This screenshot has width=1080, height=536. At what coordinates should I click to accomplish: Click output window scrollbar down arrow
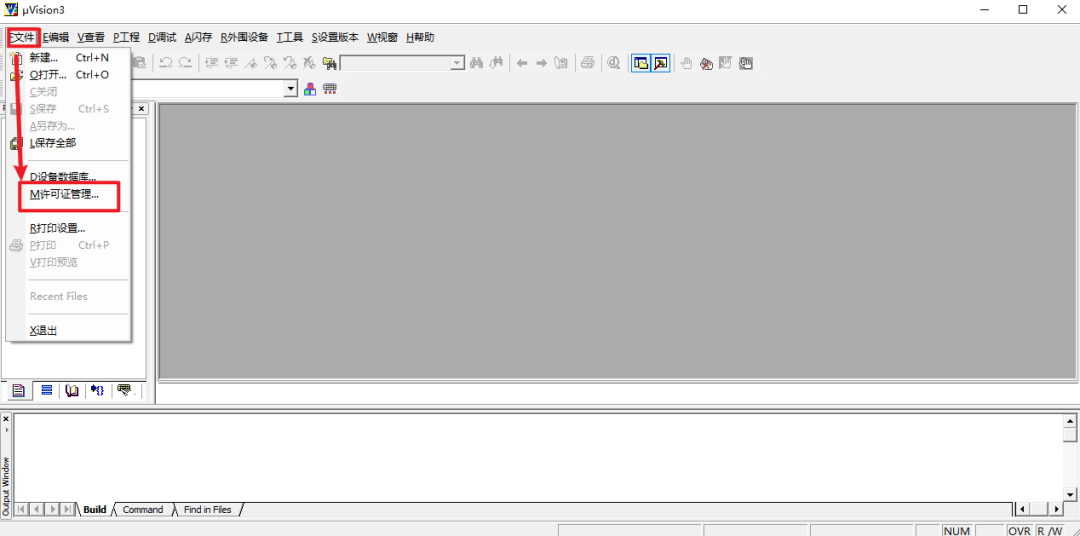click(x=1070, y=495)
